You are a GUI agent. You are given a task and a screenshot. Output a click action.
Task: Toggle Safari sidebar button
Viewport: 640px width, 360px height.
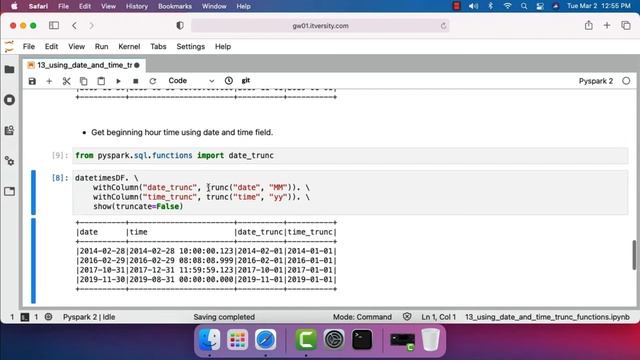[x=54, y=25]
